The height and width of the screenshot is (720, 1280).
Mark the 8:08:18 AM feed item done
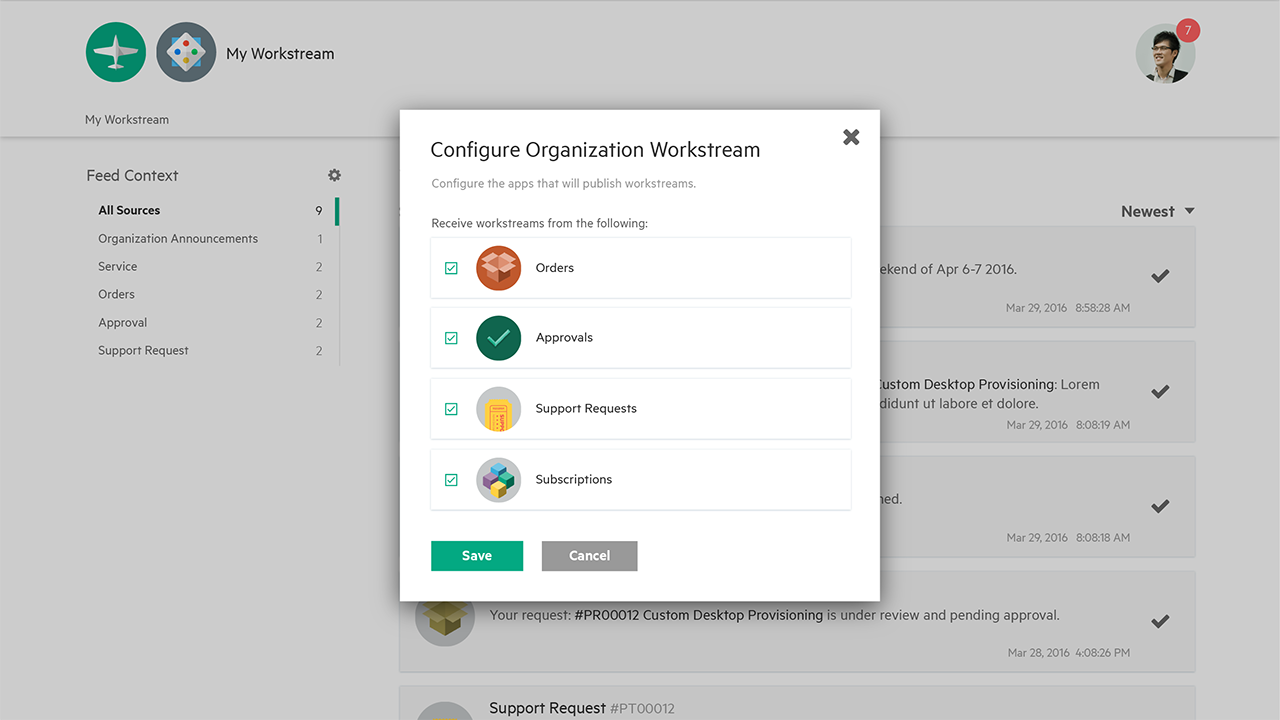pyautogui.click(x=1160, y=506)
